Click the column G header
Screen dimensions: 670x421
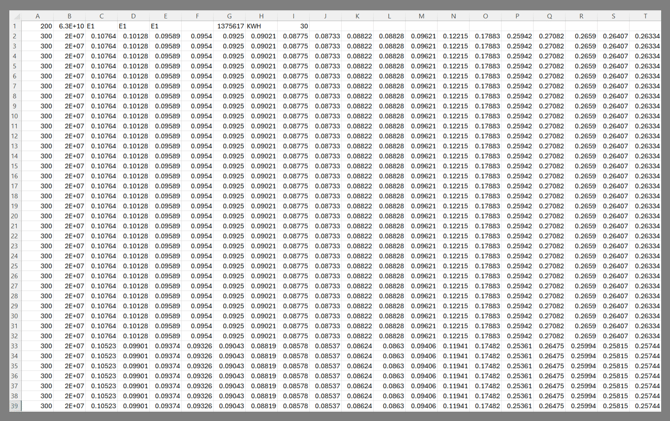(x=229, y=16)
